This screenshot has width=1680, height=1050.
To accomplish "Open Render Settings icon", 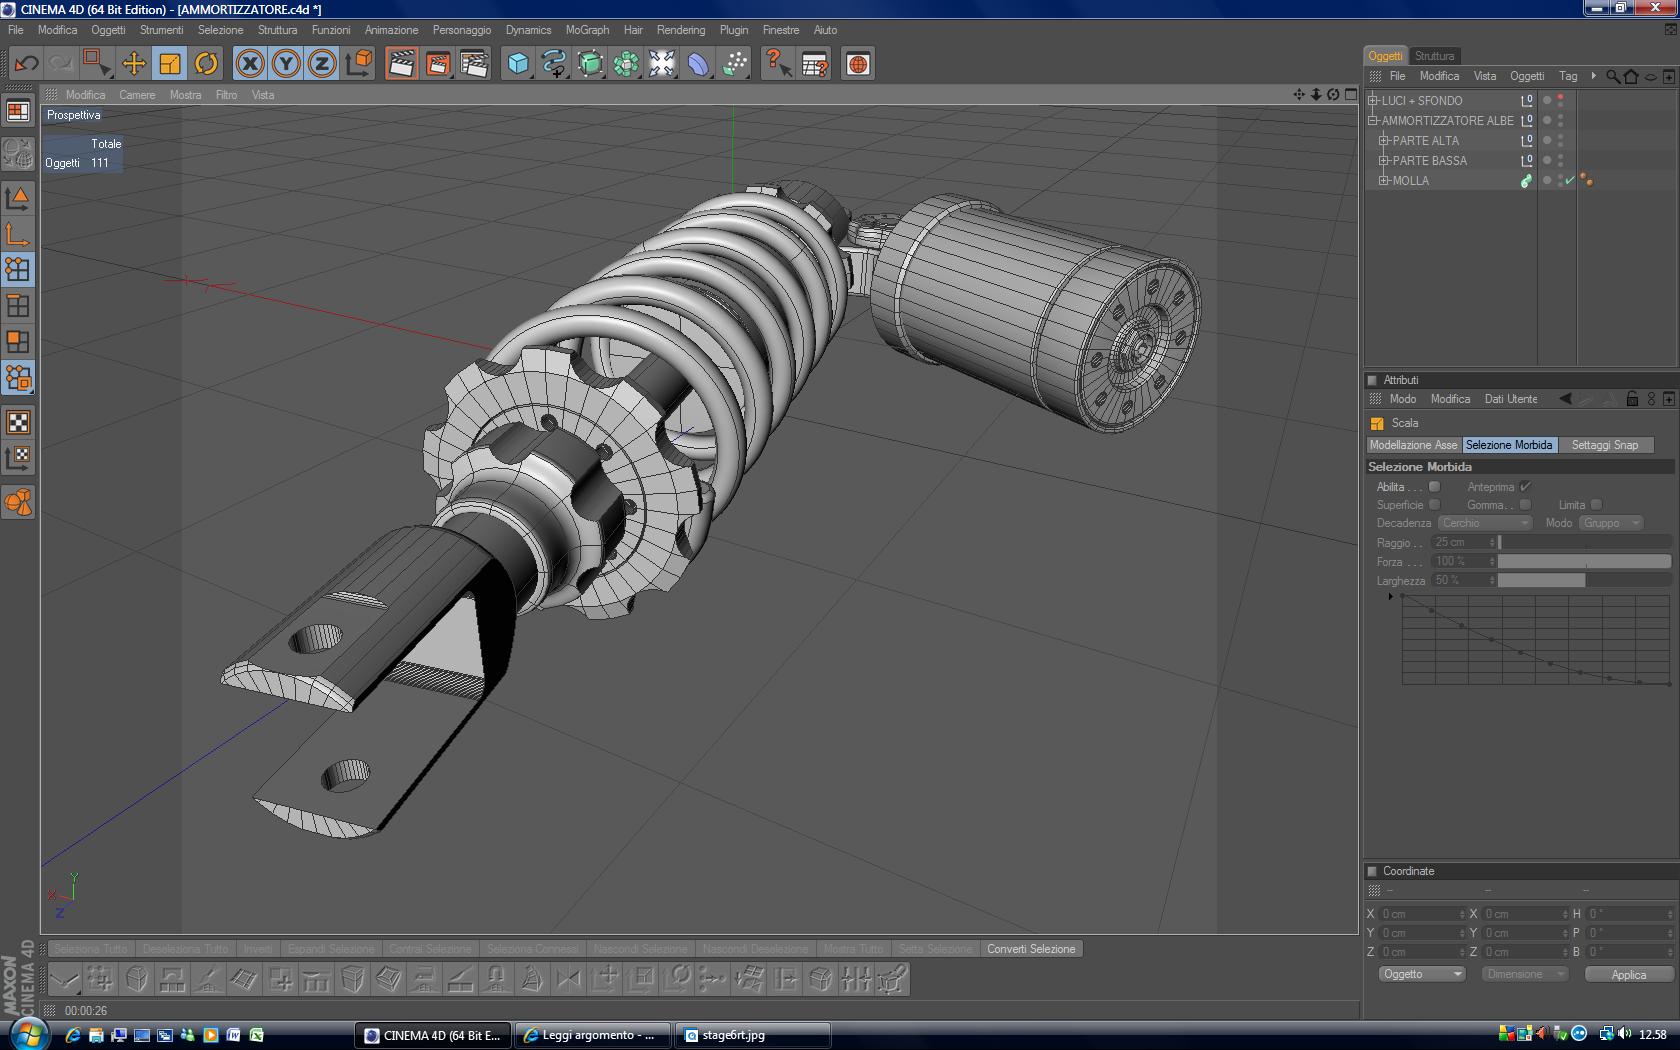I will tap(474, 64).
